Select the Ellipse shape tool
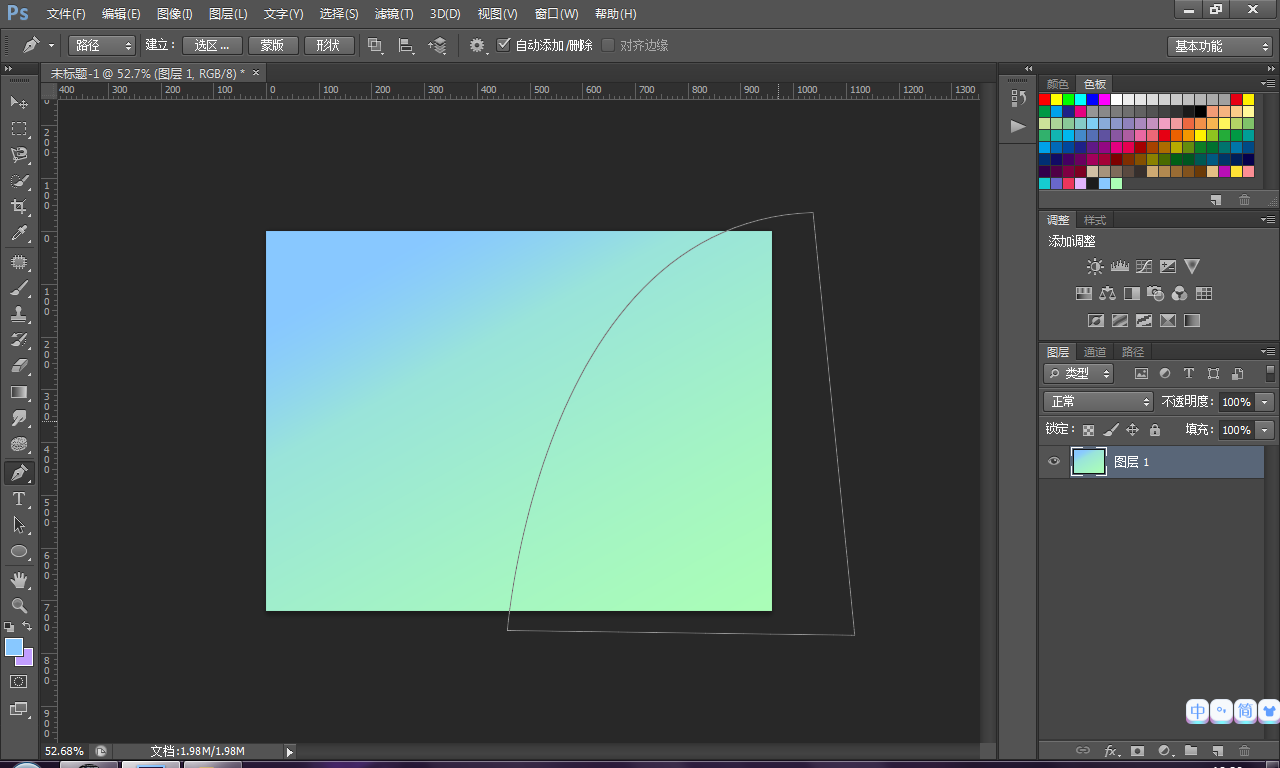The height and width of the screenshot is (768, 1280). tap(19, 551)
